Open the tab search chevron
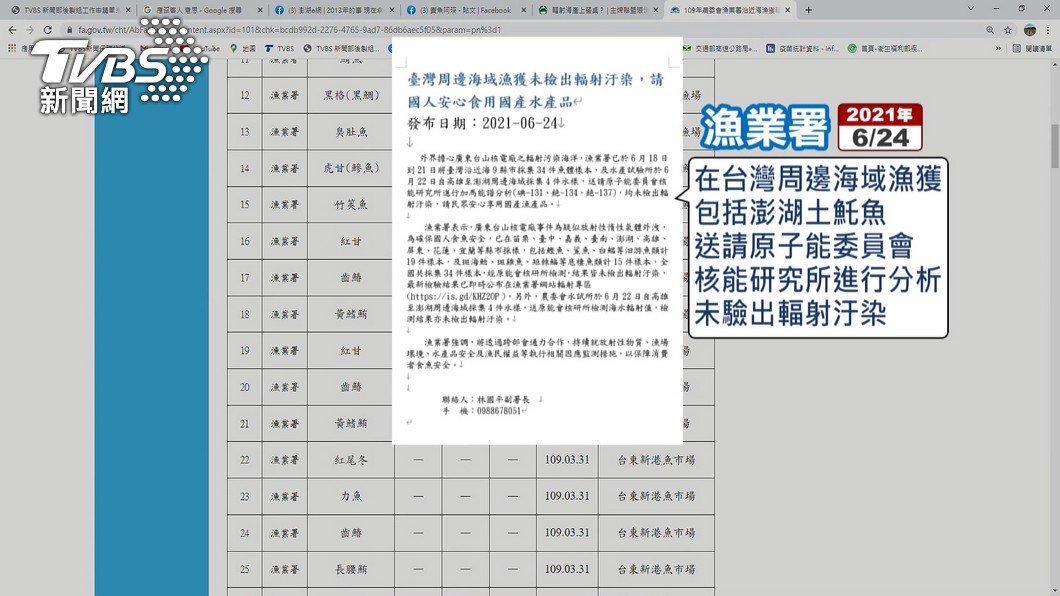Screen dimensions: 1060x596 tap(971, 9)
